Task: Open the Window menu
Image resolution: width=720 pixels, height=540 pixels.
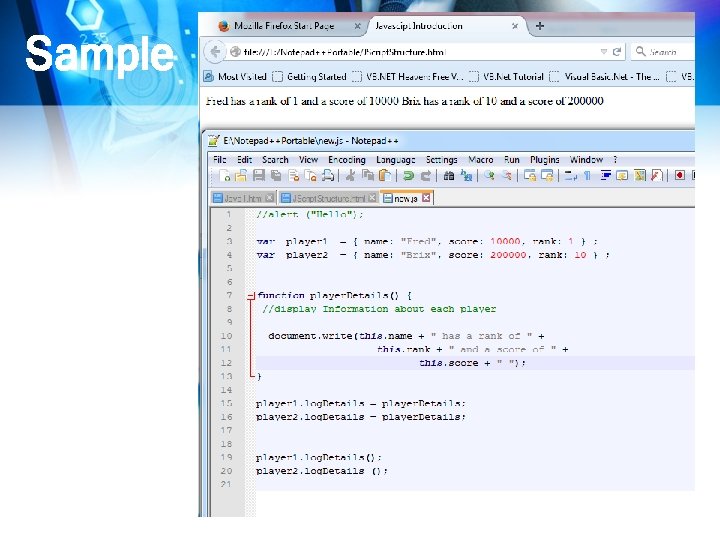Action: 586,159
